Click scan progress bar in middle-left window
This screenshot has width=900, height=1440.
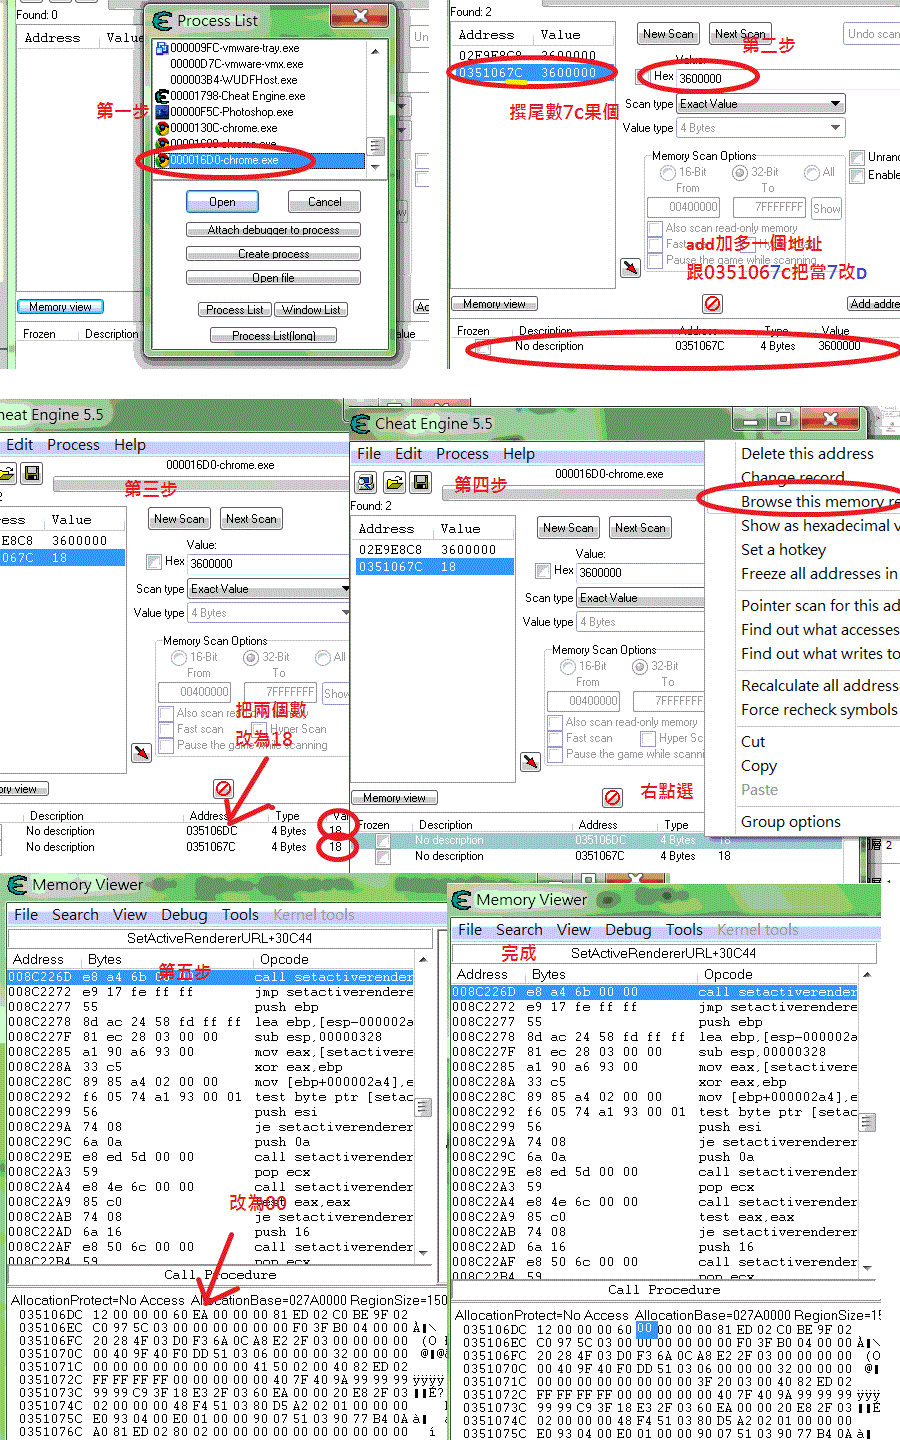click(x=200, y=486)
